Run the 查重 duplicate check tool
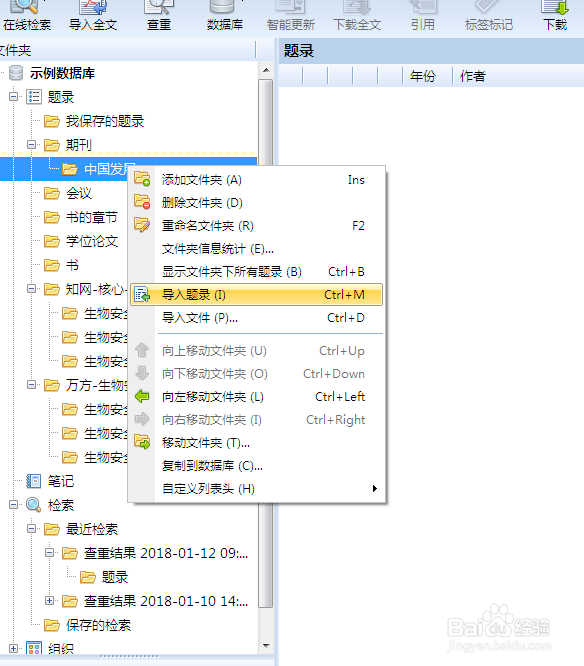The image size is (584, 666). coord(159,17)
